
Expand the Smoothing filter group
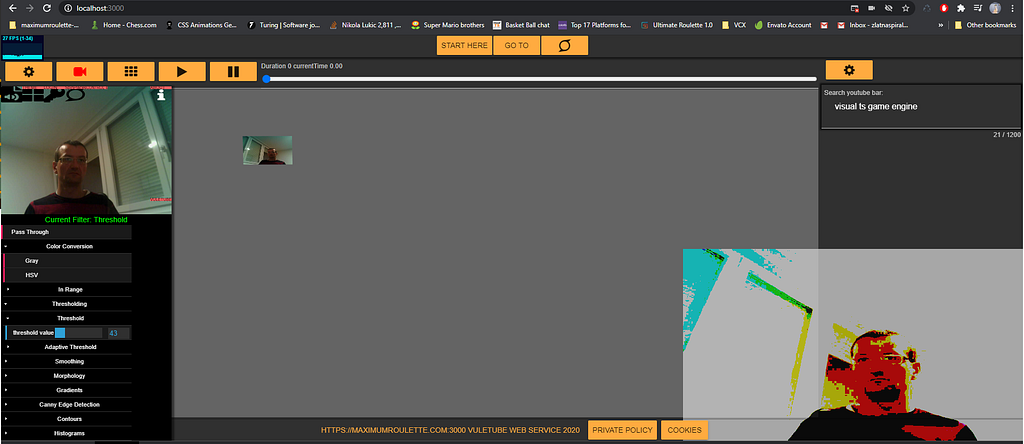coord(67,361)
